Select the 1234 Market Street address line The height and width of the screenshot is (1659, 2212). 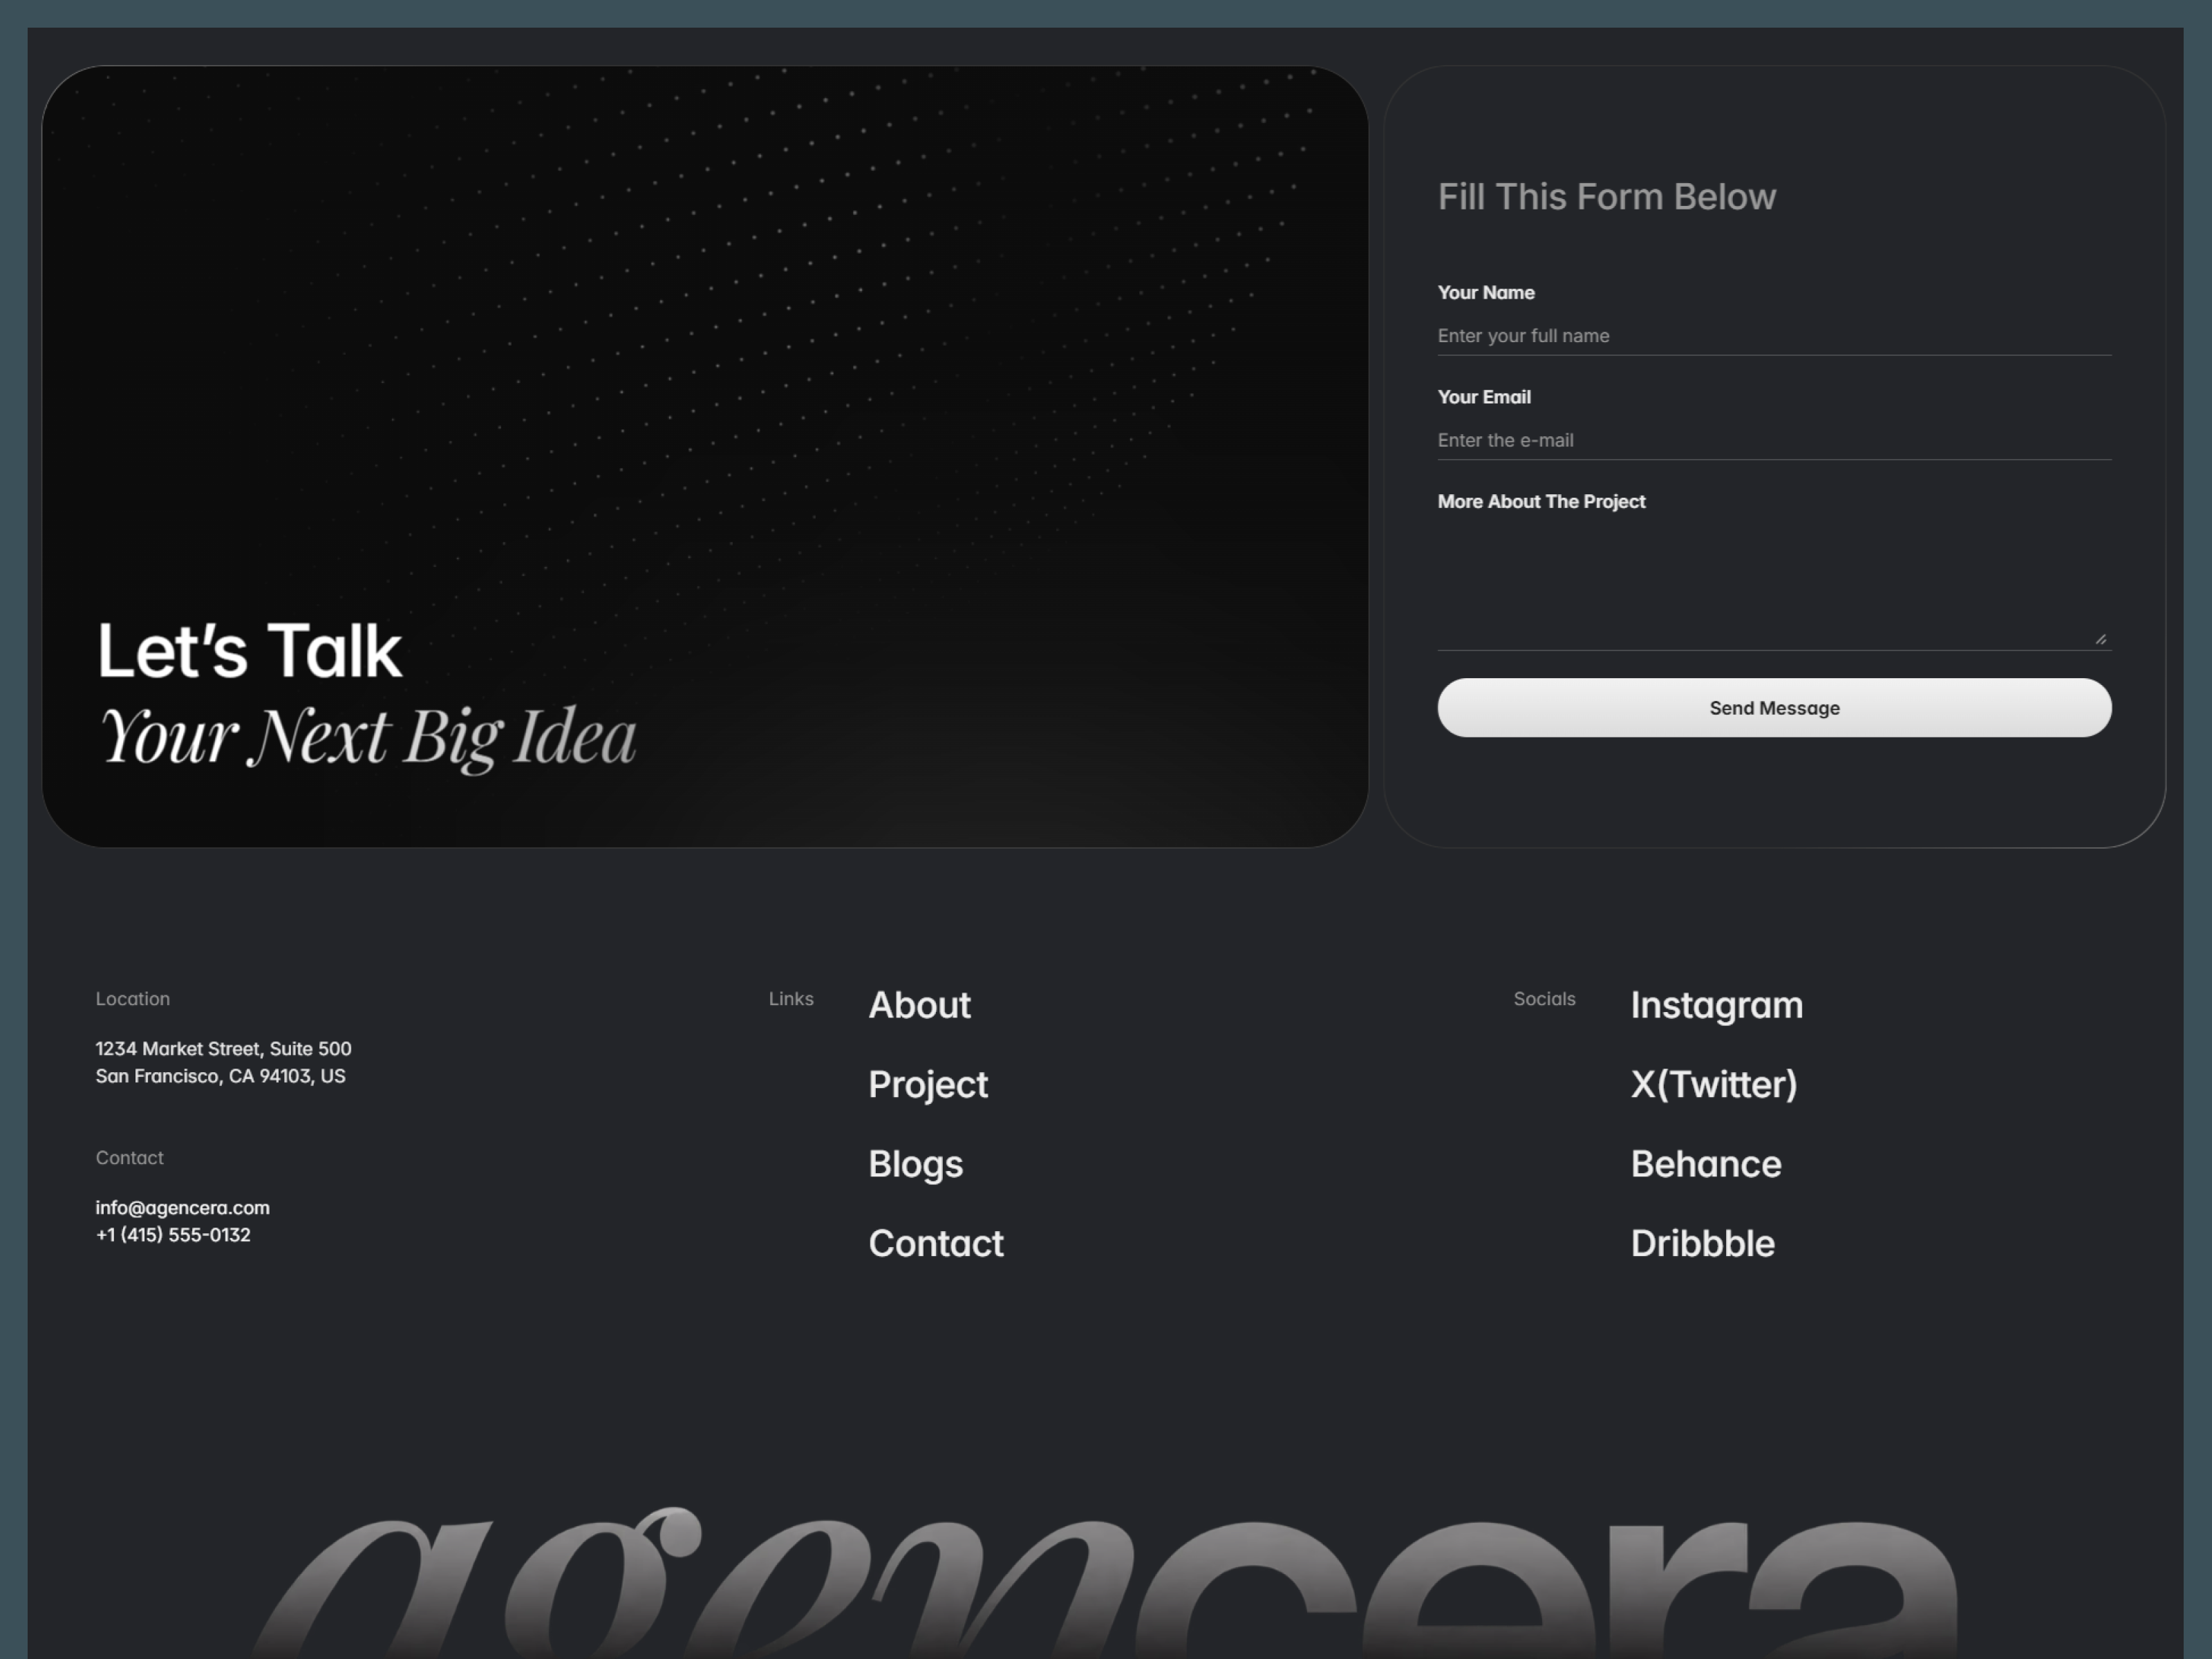[223, 1049]
